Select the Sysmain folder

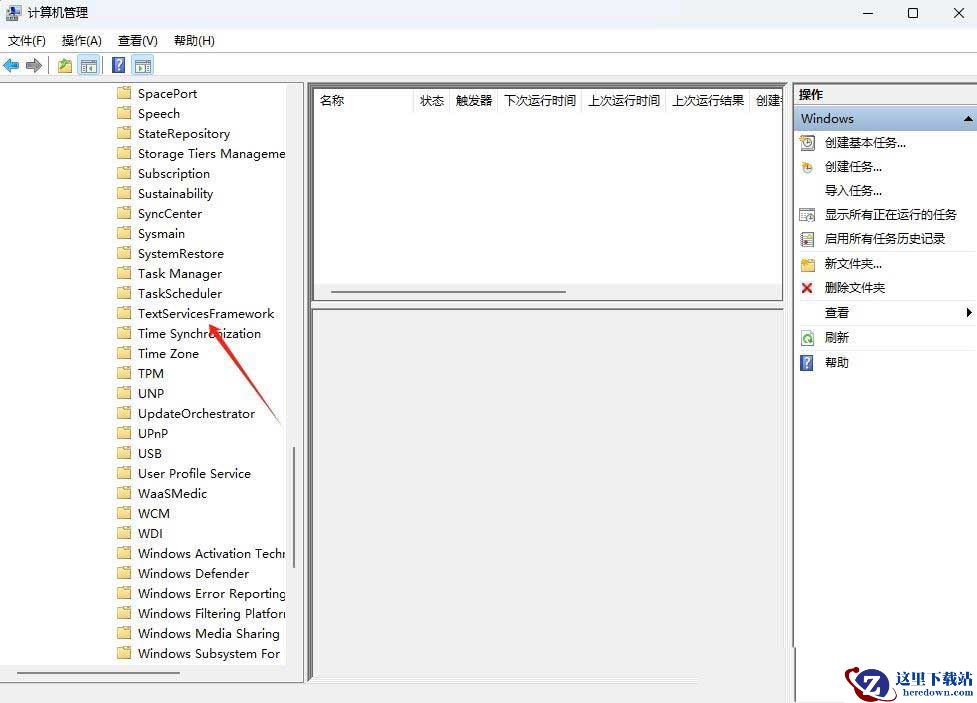pos(161,234)
